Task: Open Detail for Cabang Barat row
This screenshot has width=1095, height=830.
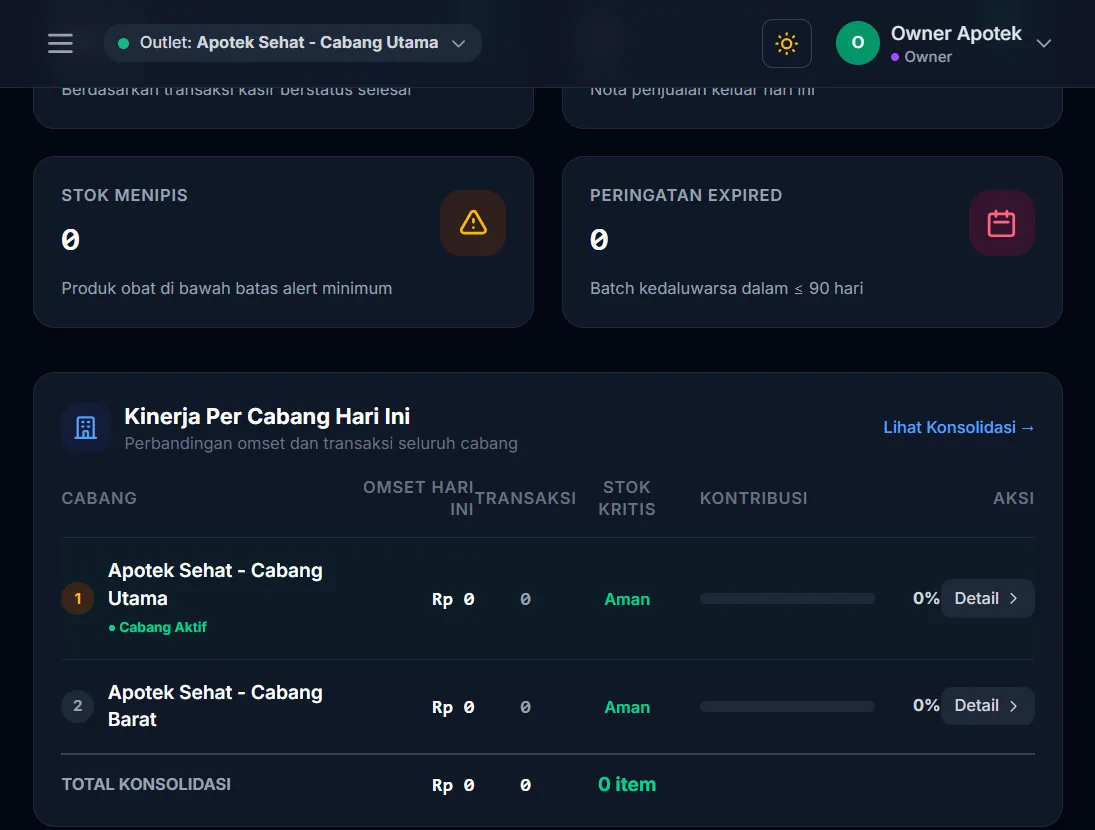Action: (987, 706)
